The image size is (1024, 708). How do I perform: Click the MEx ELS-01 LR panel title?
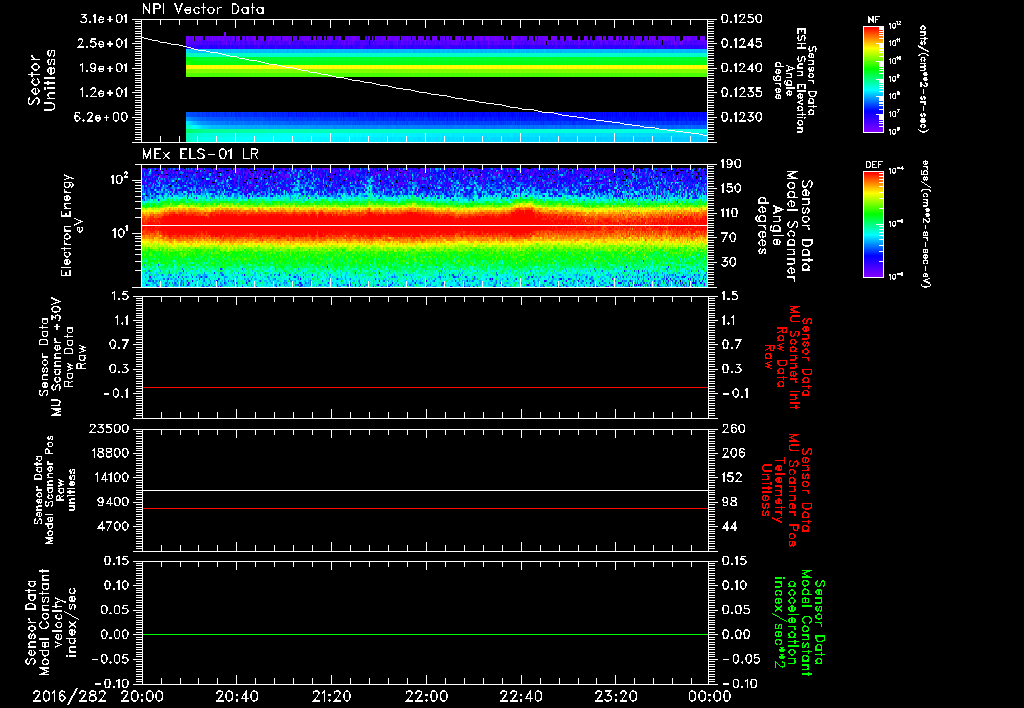click(200, 155)
